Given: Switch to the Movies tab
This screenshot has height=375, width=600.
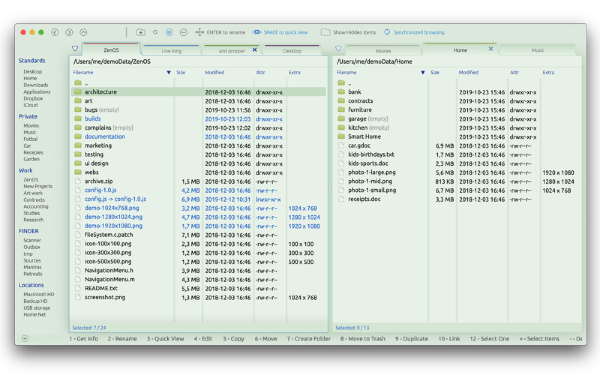Looking at the screenshot, I should [383, 51].
